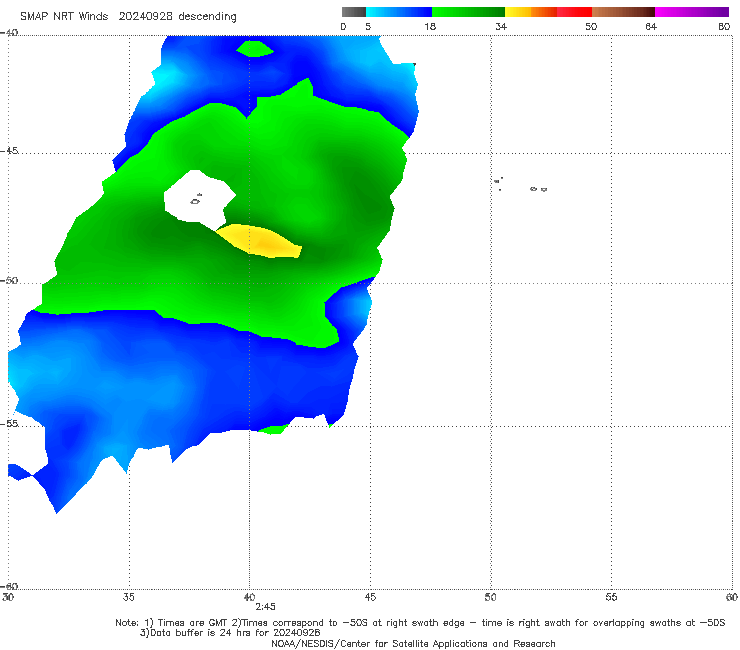Click the SMAP NRT Winds title text
Image resolution: width=740 pixels, height=650 pixels.
[x=64, y=16]
